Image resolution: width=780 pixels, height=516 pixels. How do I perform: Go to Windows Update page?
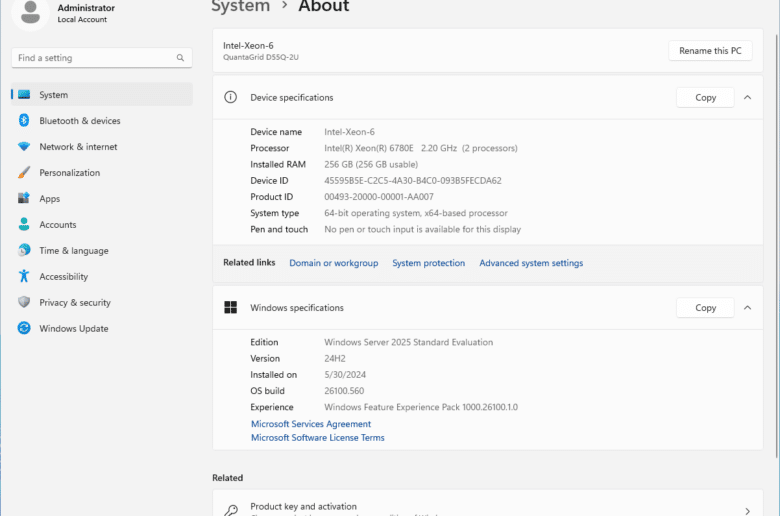click(x=102, y=328)
